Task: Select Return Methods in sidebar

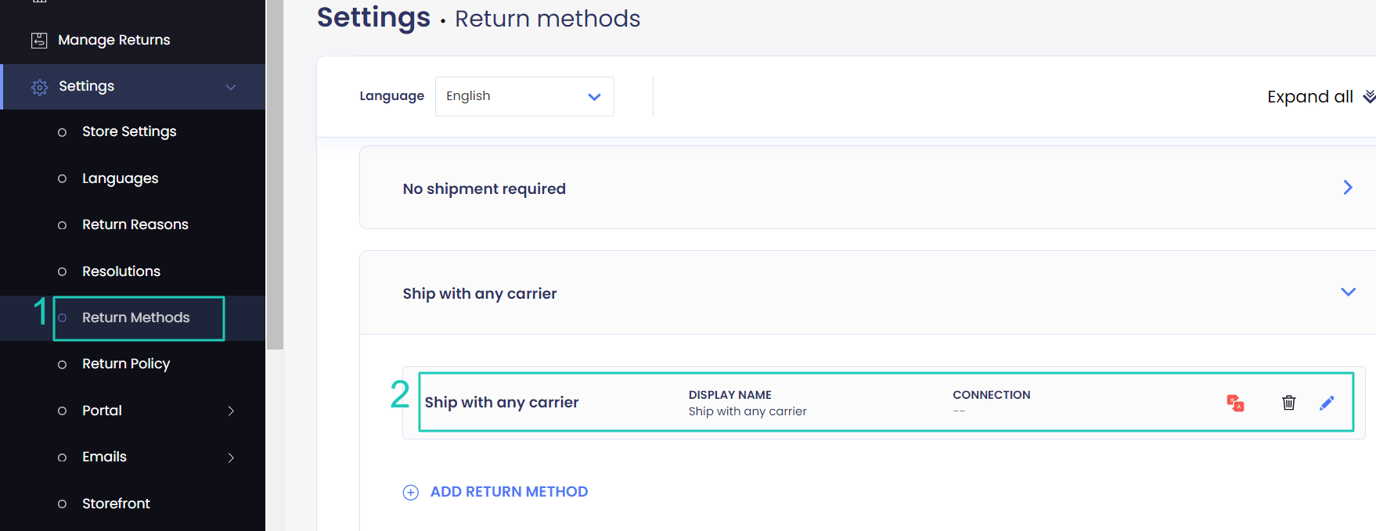Action: click(136, 318)
